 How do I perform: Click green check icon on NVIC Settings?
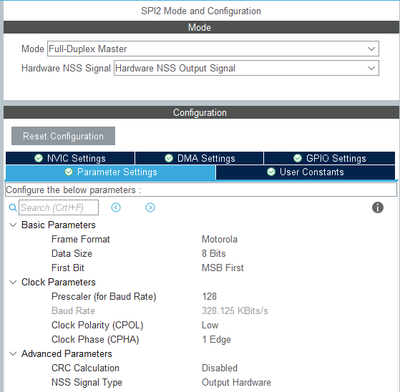click(x=39, y=158)
